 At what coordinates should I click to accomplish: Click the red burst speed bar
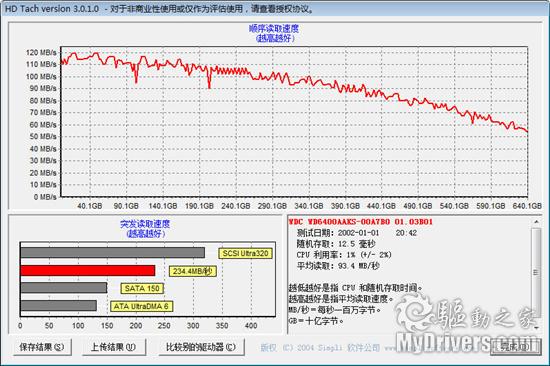click(x=88, y=271)
